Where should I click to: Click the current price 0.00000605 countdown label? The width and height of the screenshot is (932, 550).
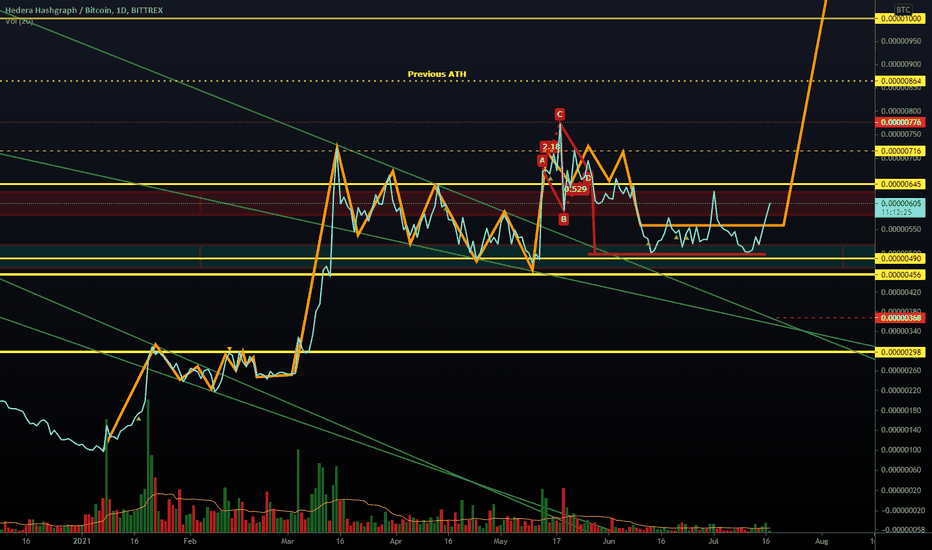tap(900, 208)
